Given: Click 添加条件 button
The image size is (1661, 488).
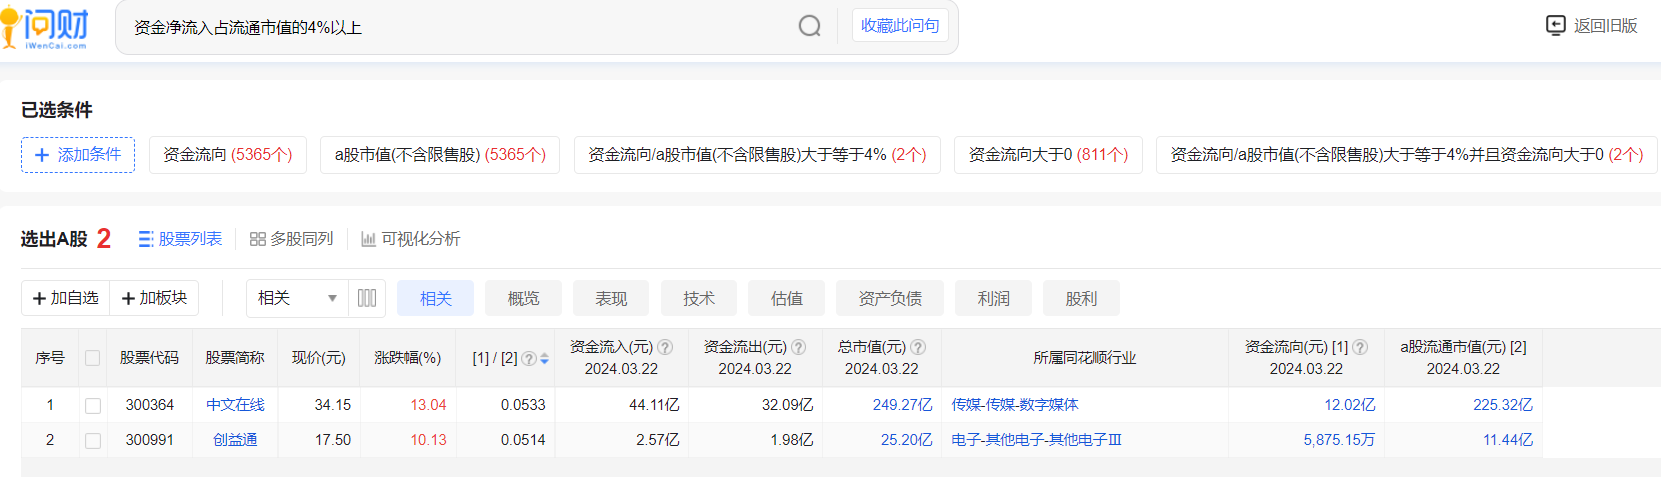Looking at the screenshot, I should 78,155.
